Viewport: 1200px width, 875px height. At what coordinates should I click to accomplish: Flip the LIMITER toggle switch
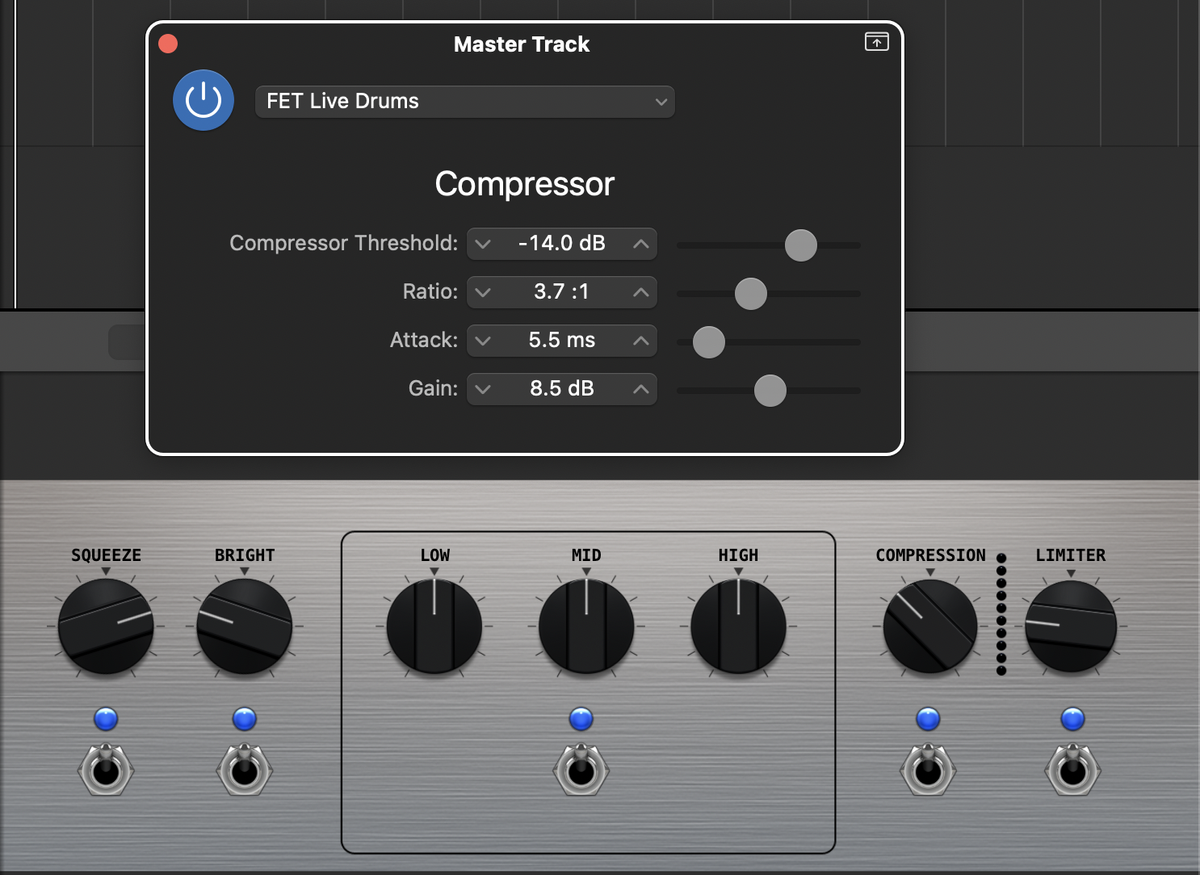tap(1072, 770)
